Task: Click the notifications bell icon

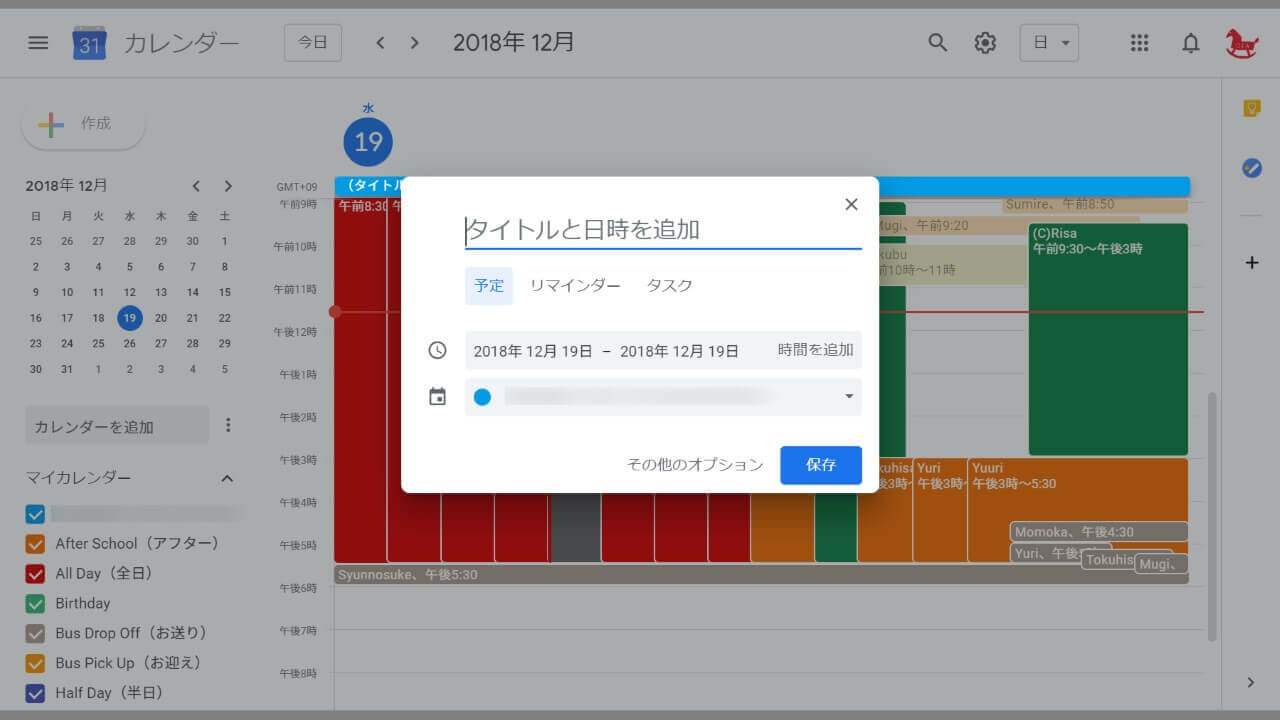Action: 1190,43
